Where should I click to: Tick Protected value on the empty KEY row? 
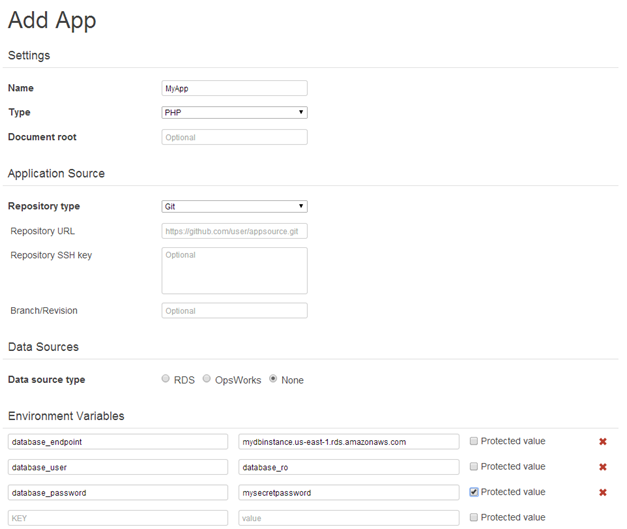click(473, 517)
